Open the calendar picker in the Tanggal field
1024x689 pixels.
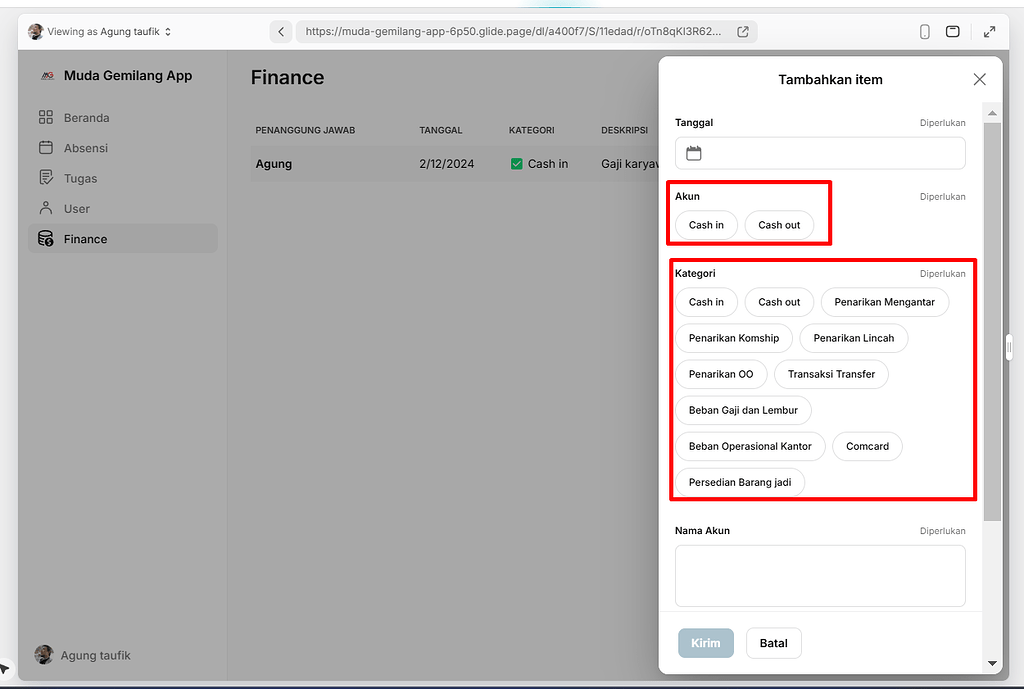click(694, 152)
